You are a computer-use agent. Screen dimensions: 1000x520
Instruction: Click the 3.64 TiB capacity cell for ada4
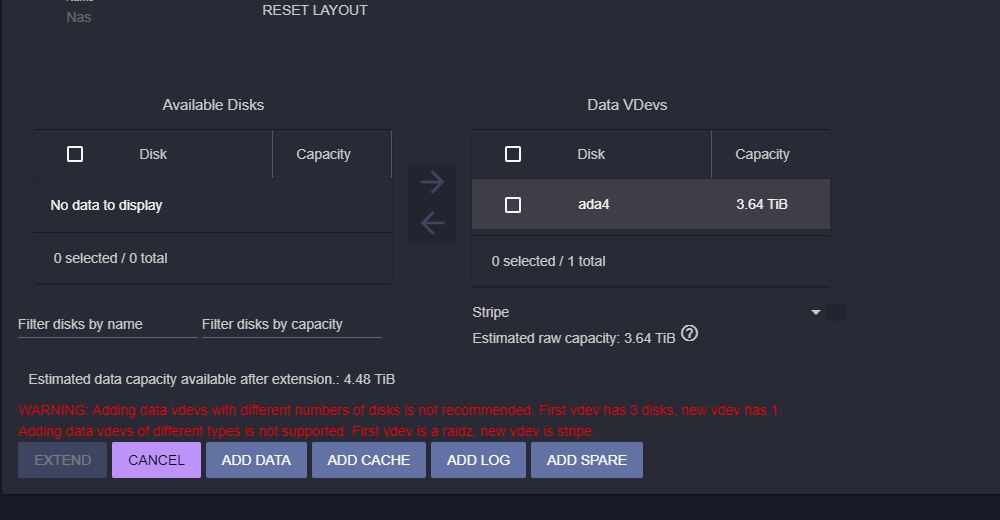click(762, 204)
